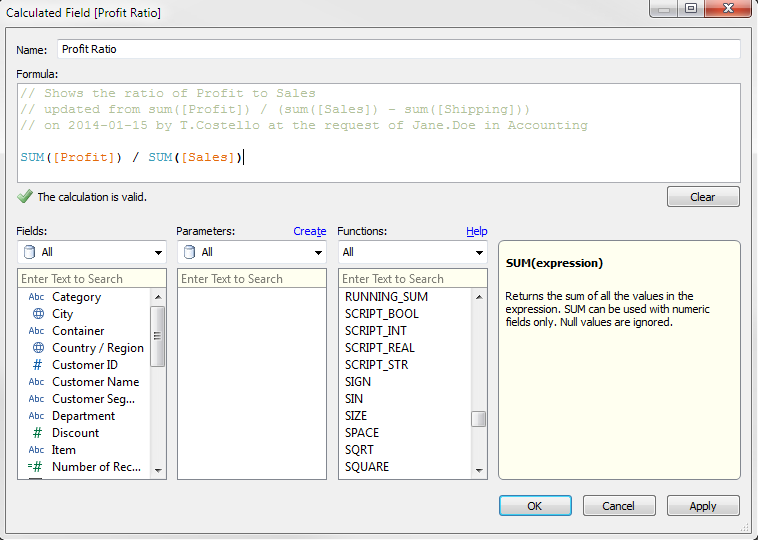Select the Country / Region field

(x=98, y=348)
